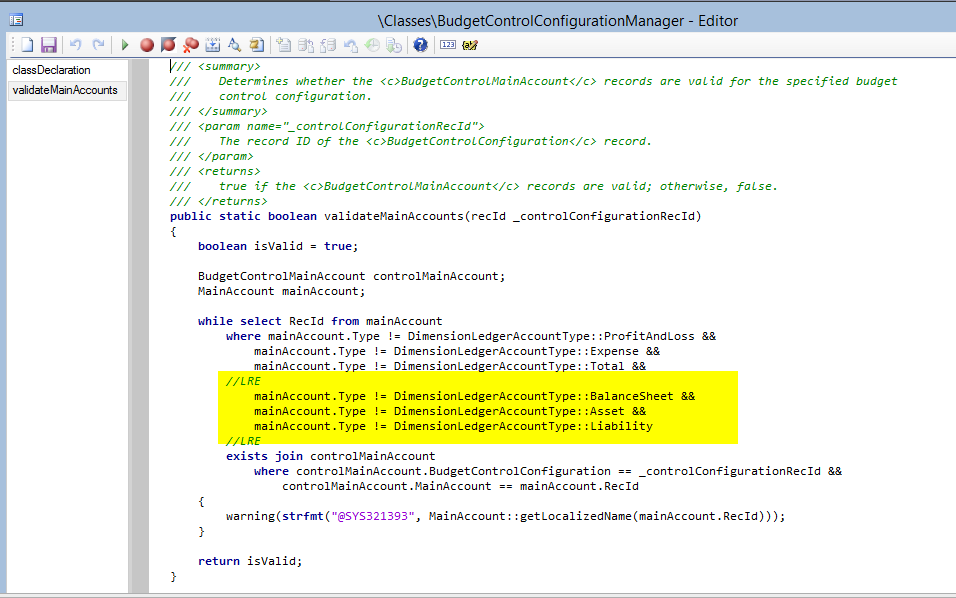Remove all breakpoints icon
The width and height of the screenshot is (956, 598).
(x=190, y=45)
